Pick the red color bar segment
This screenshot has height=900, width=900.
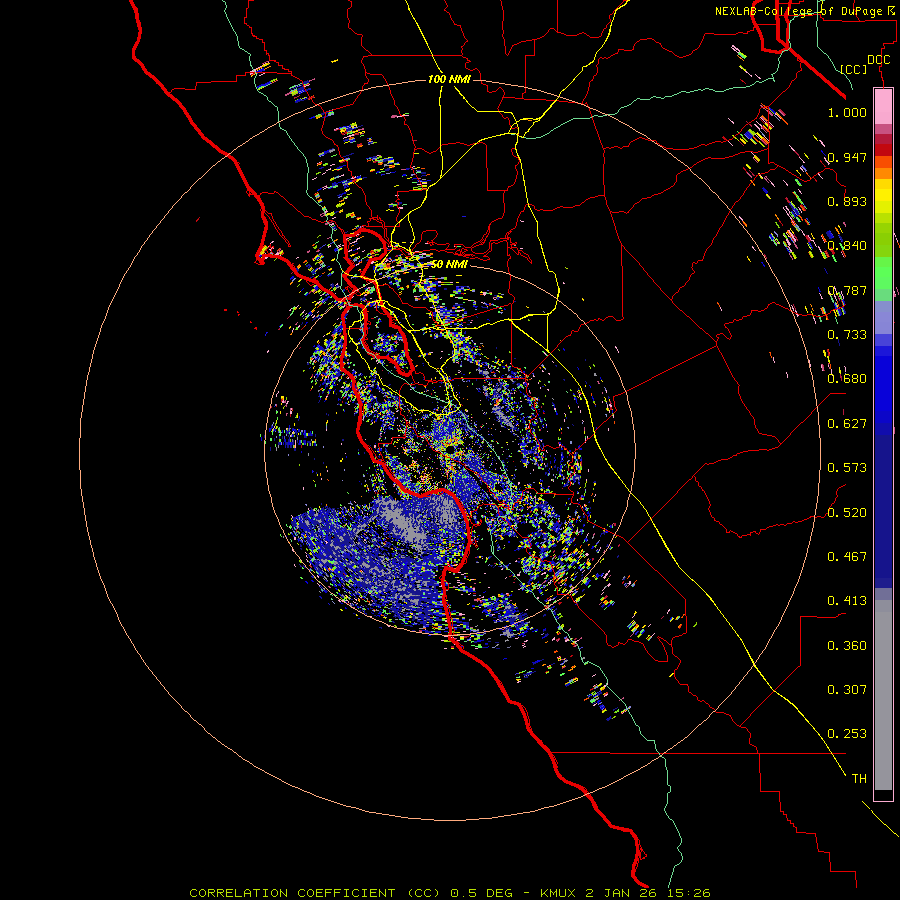(x=883, y=149)
